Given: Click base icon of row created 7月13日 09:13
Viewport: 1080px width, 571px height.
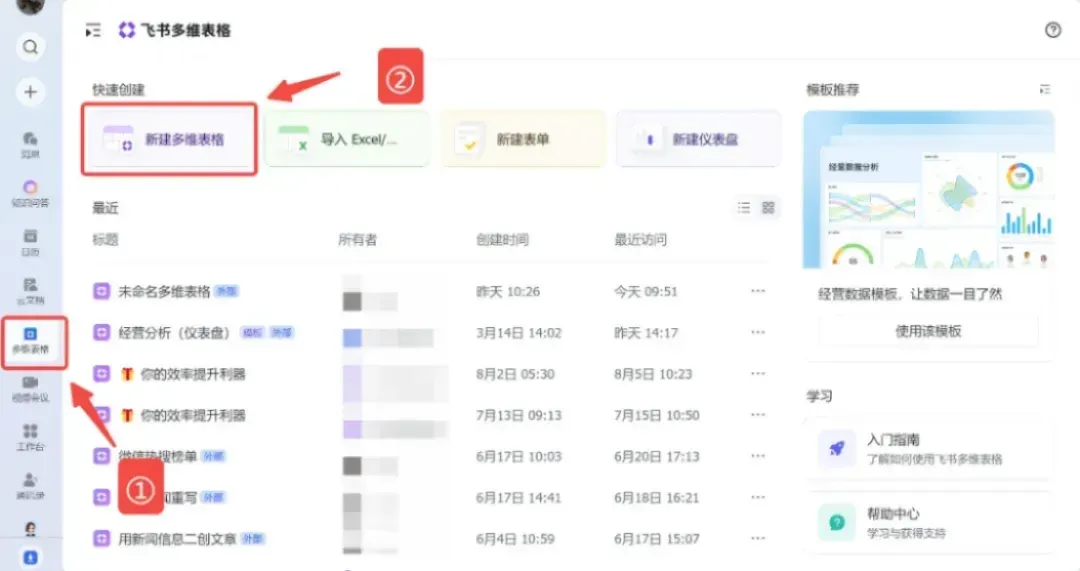Looking at the screenshot, I should (101, 415).
